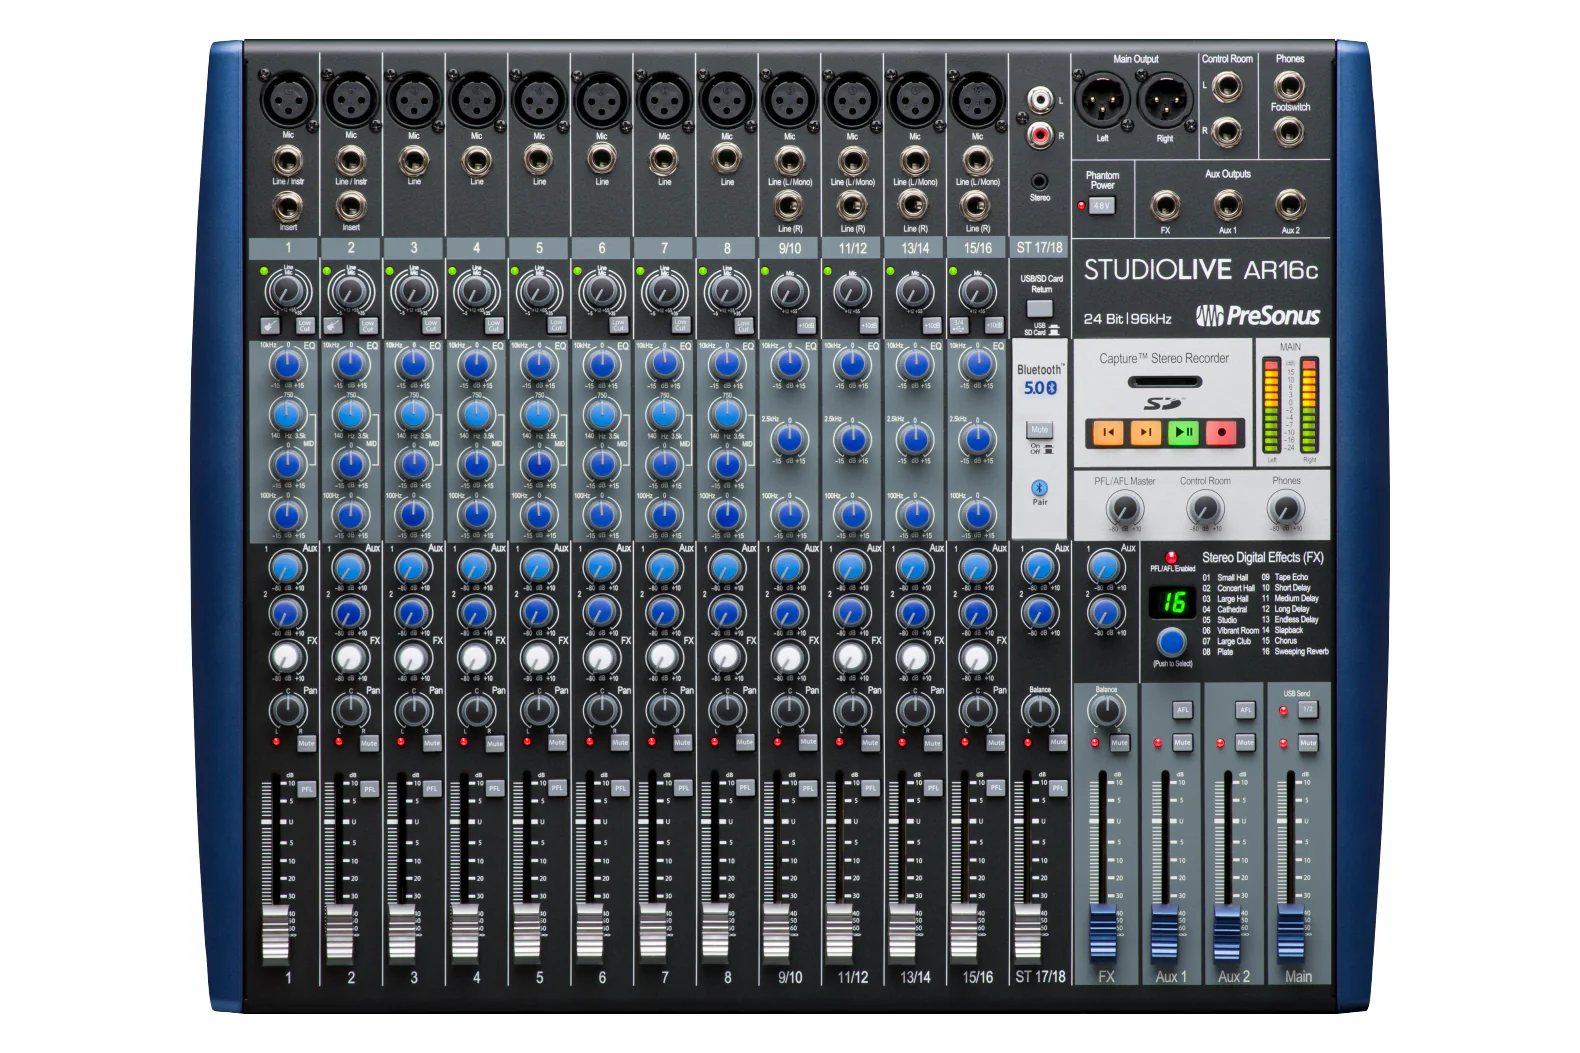
Task: Click the Control Room level knob
Action: pyautogui.click(x=1205, y=509)
